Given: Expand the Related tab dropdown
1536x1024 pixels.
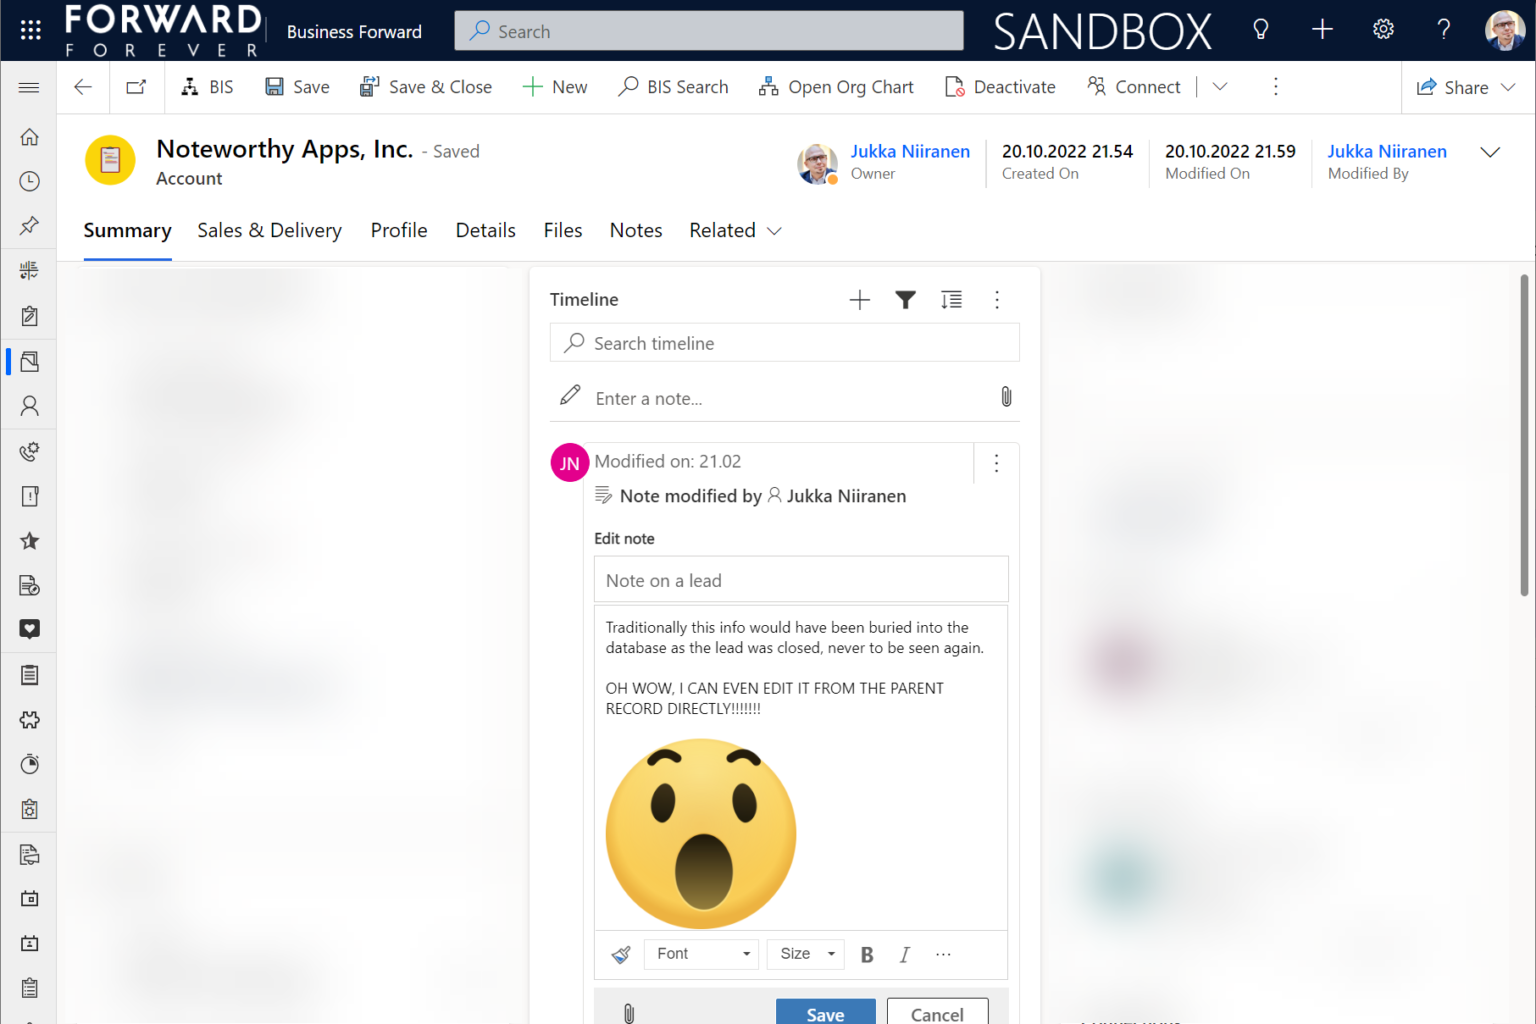Looking at the screenshot, I should 774,231.
